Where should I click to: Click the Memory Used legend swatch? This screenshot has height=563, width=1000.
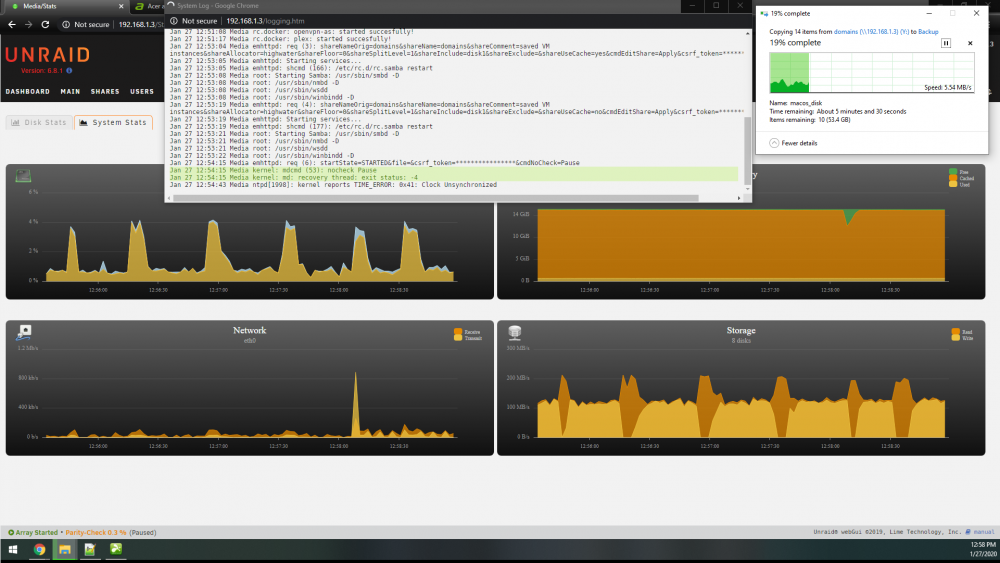pos(953,184)
